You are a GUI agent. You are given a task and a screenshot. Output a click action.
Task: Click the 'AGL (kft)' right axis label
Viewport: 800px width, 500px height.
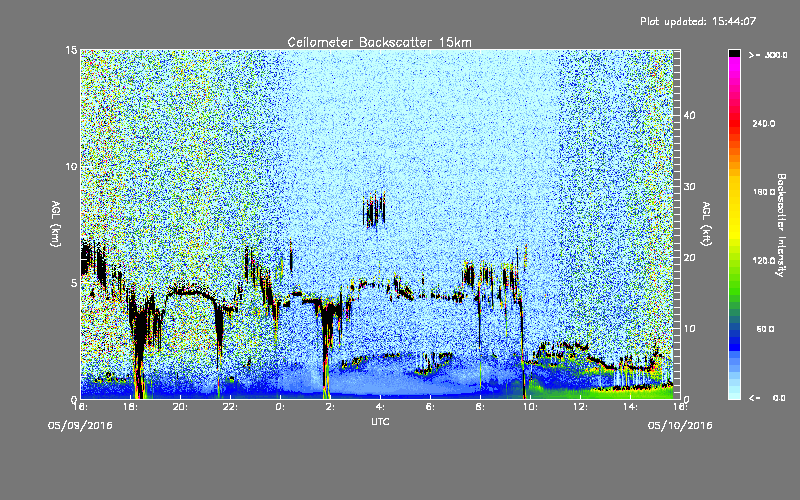pyautogui.click(x=706, y=223)
